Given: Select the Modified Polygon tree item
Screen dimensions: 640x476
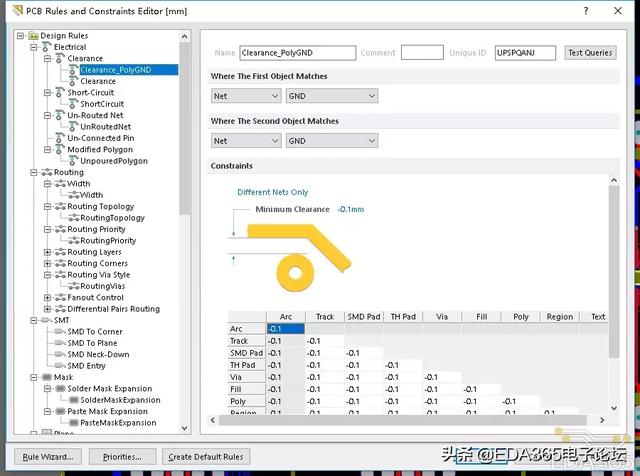Looking at the screenshot, I should [100, 150].
